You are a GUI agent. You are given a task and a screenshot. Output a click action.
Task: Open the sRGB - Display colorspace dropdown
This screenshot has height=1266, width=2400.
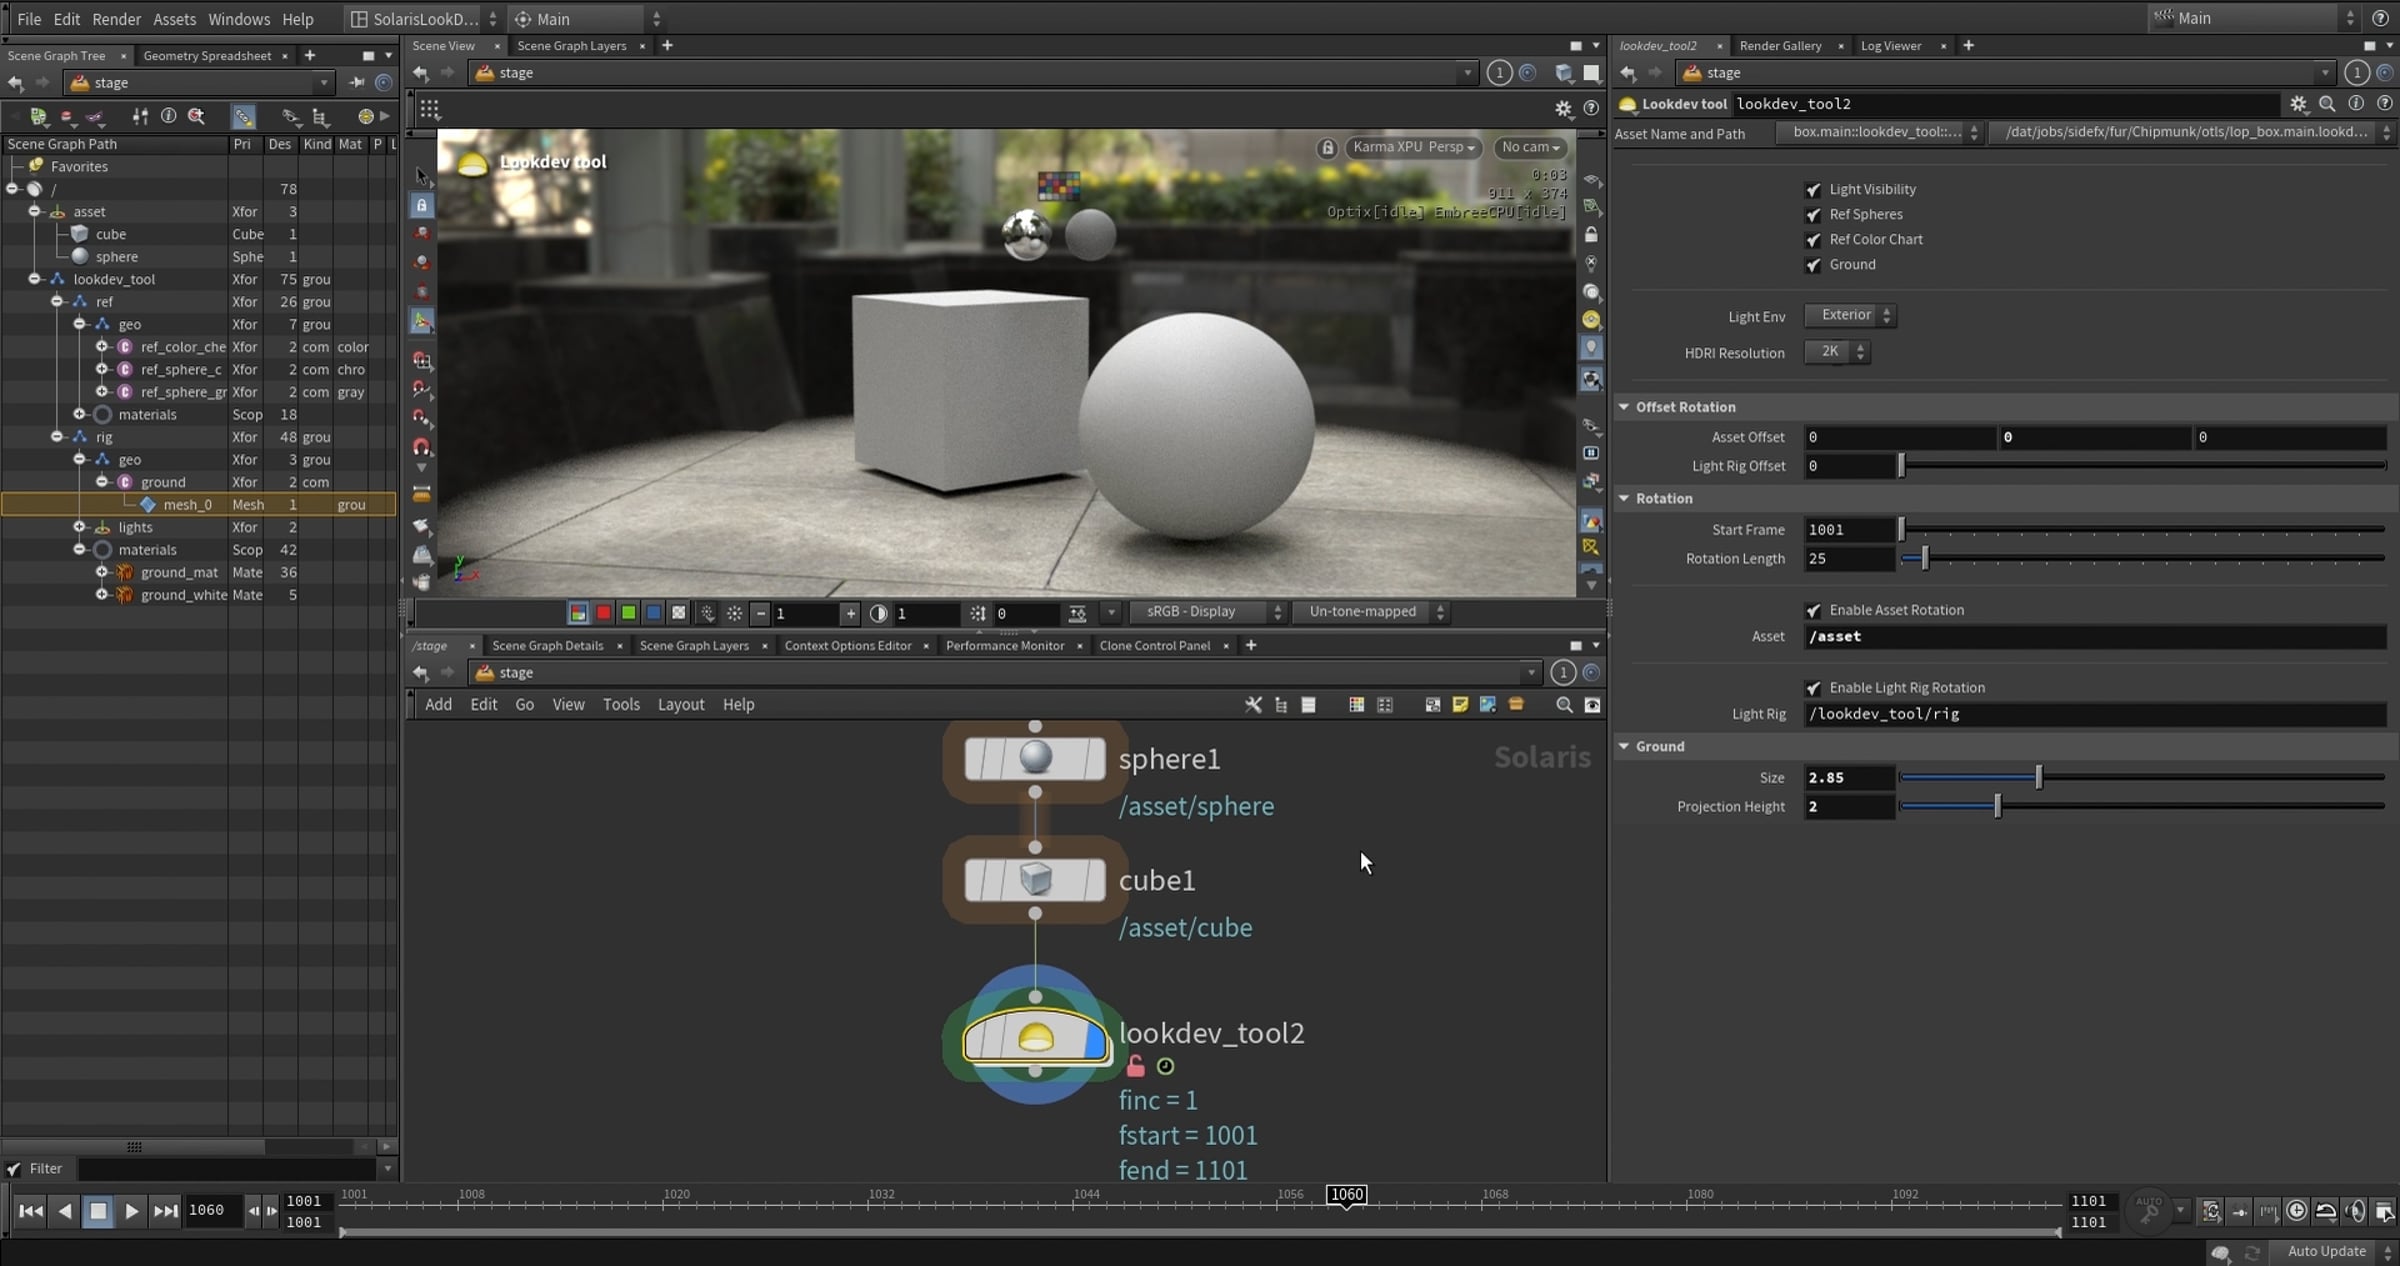1207,612
